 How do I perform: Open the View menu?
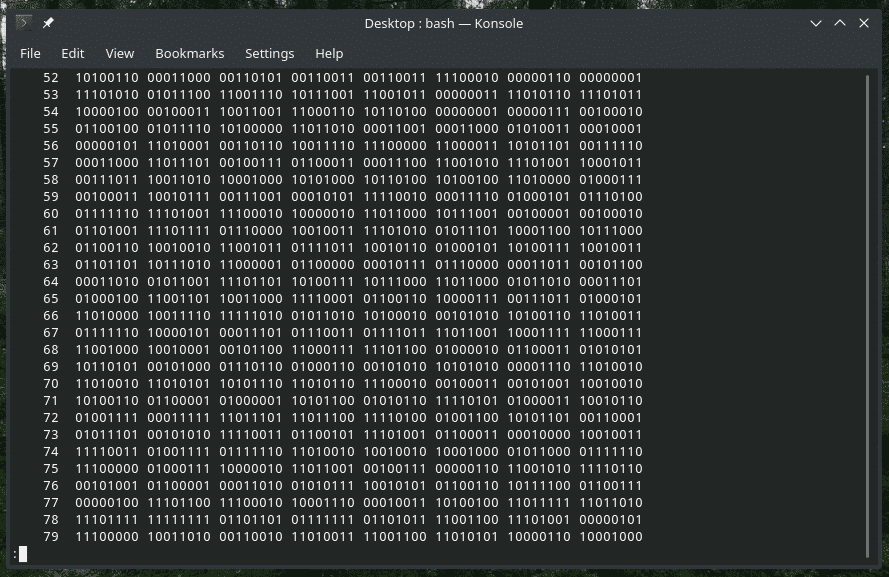click(x=119, y=53)
